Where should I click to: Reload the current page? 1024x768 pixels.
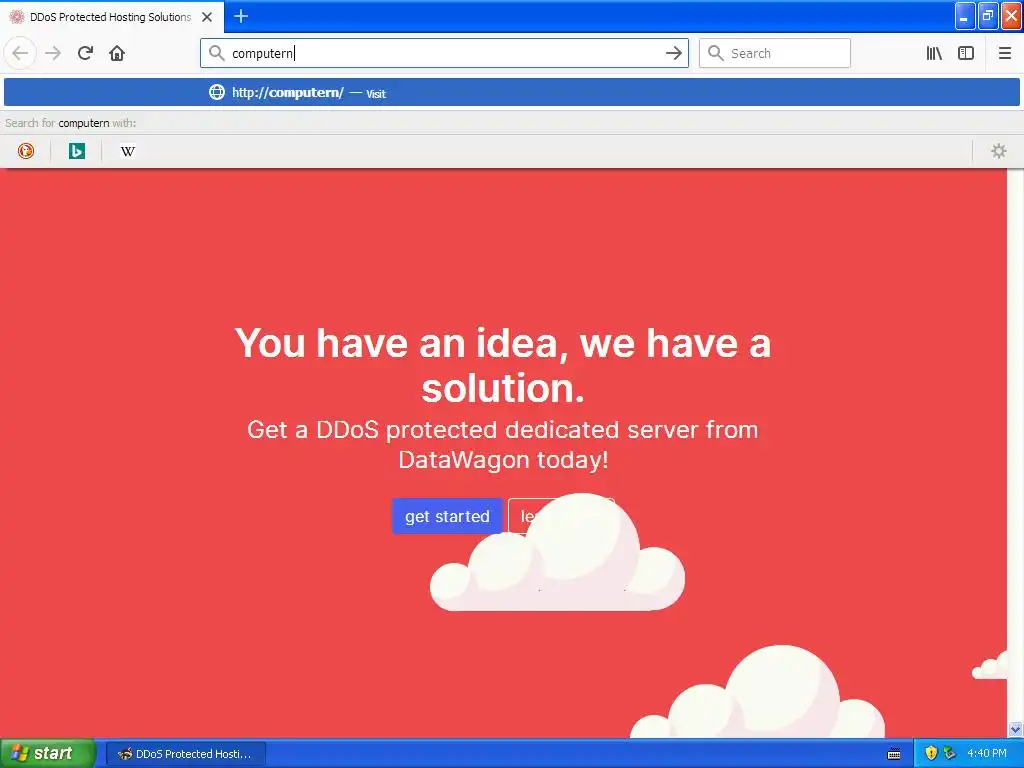tap(85, 53)
